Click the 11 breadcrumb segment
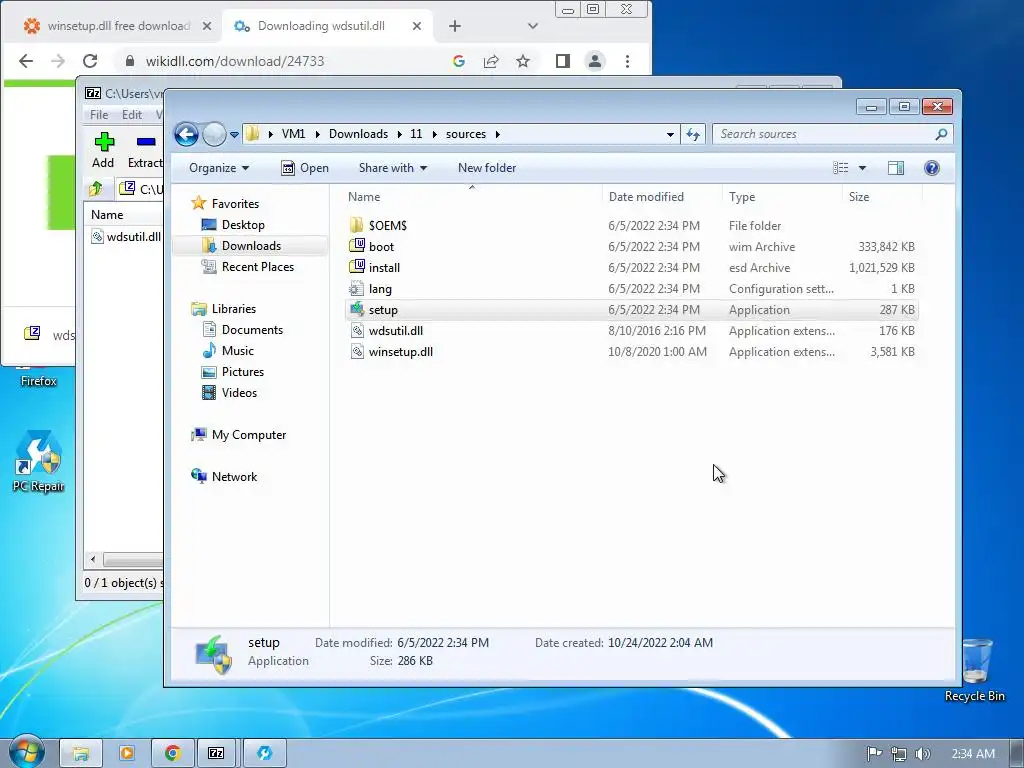1024x768 pixels. coord(416,134)
